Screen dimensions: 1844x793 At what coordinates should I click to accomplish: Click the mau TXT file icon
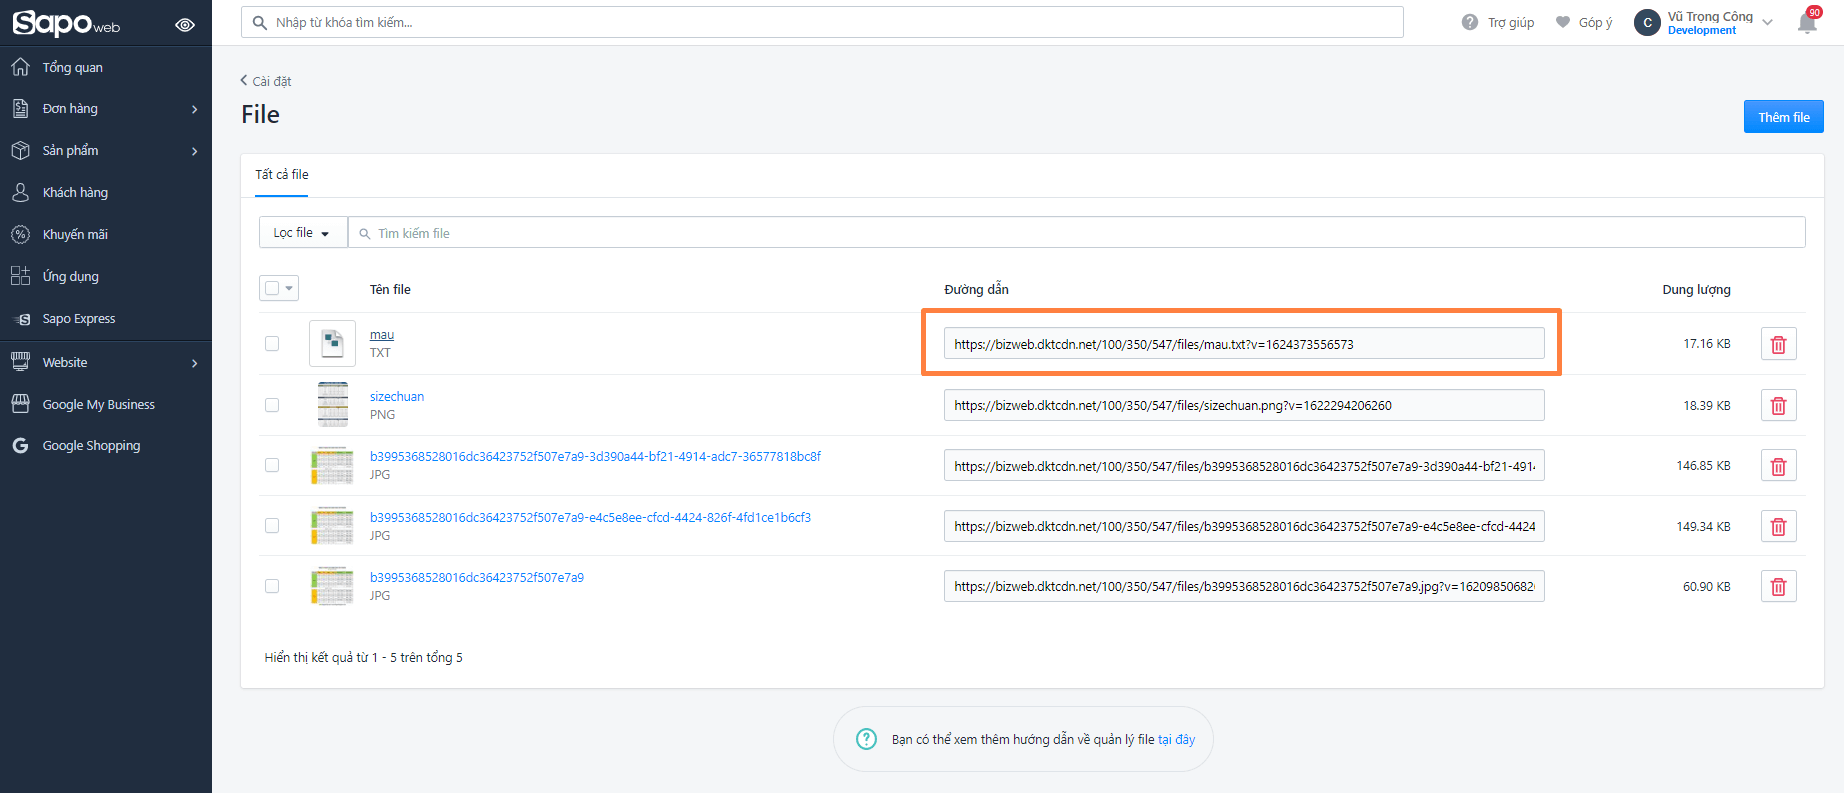[332, 344]
